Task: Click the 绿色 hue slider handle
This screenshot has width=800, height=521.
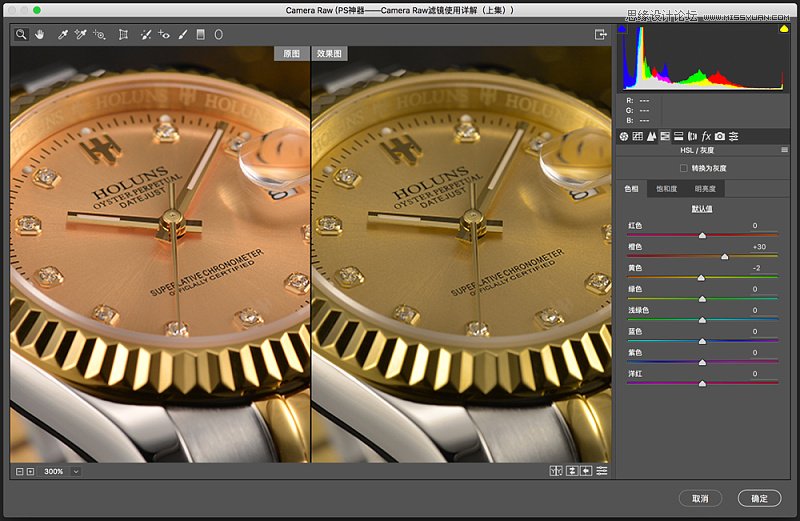Action: 702,299
